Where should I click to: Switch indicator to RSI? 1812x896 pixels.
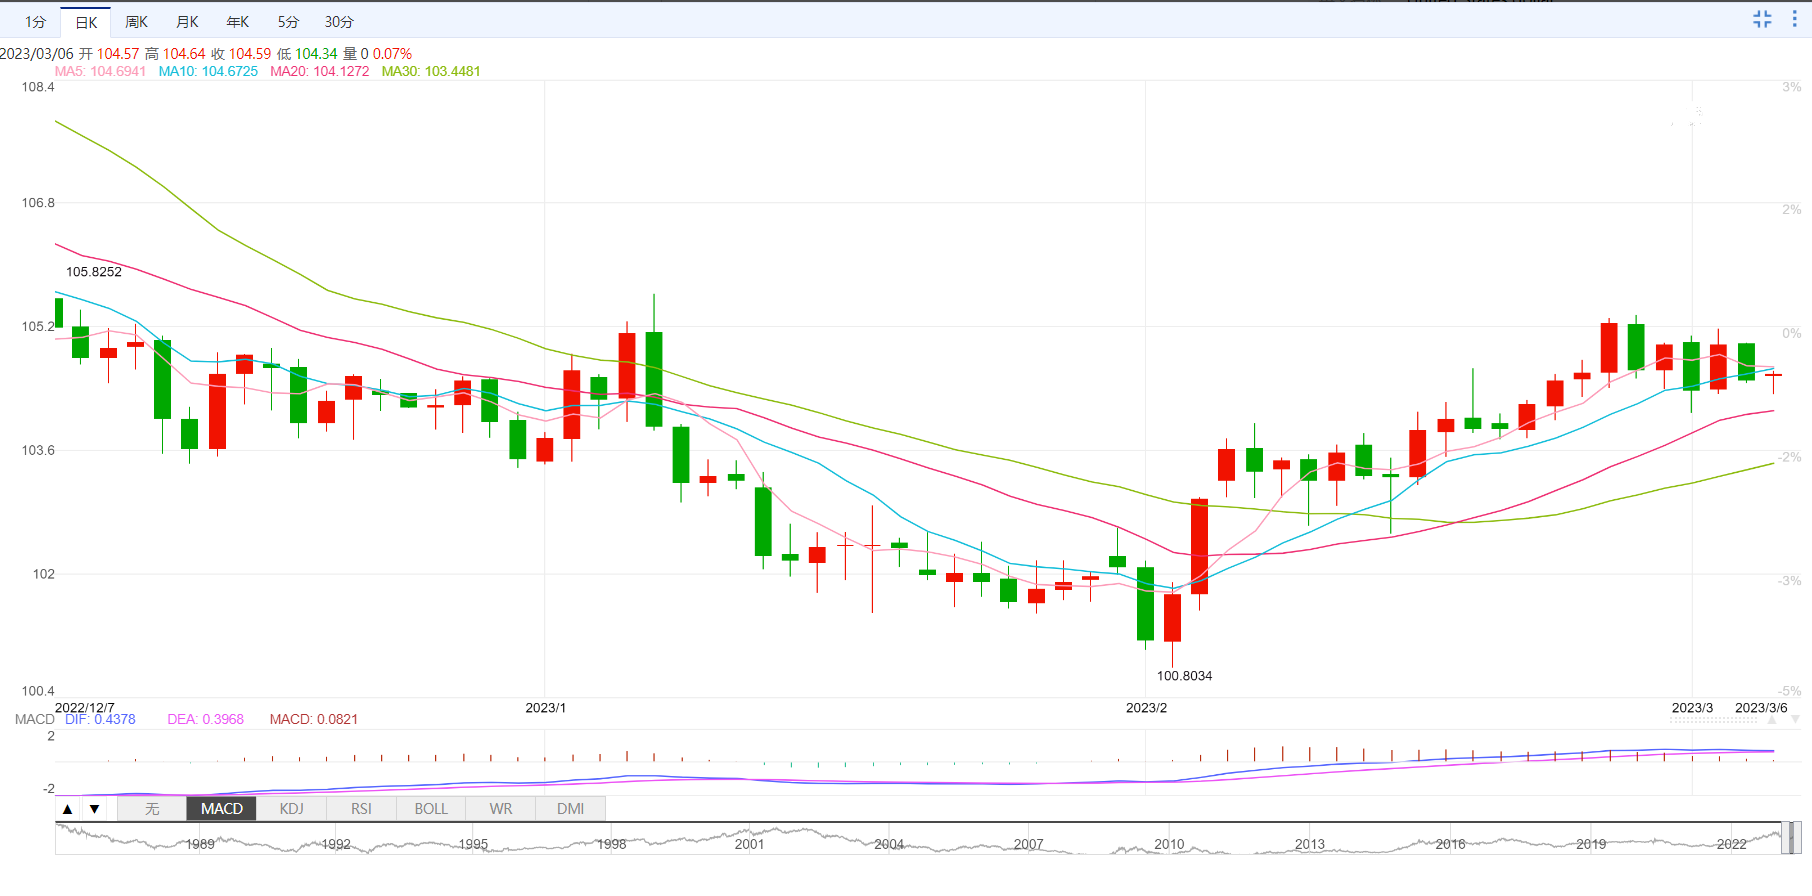pos(361,809)
